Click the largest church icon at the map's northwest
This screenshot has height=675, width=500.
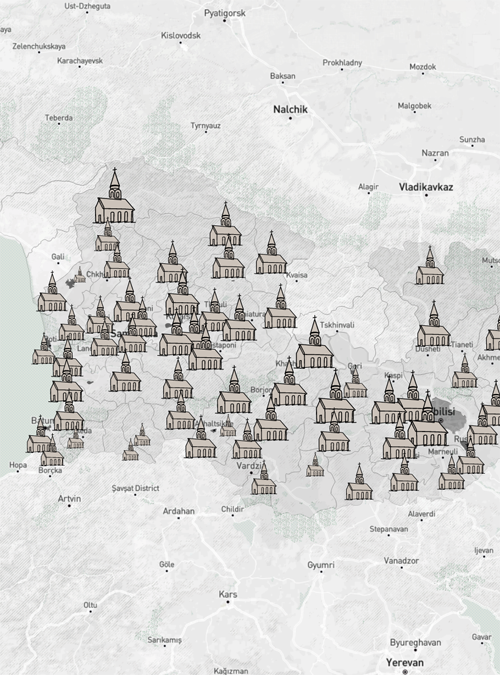115,196
